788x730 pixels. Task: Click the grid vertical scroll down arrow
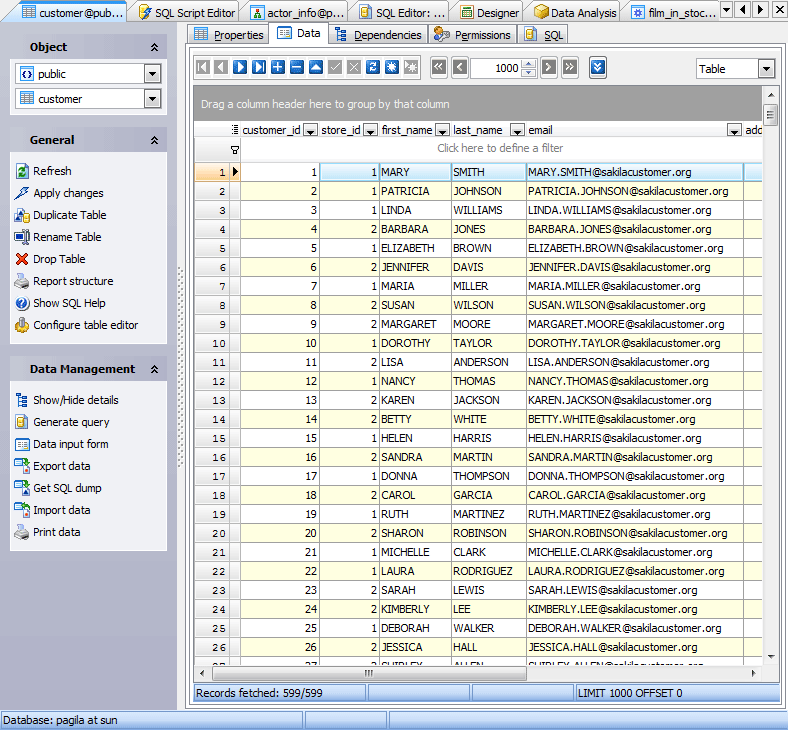click(771, 657)
